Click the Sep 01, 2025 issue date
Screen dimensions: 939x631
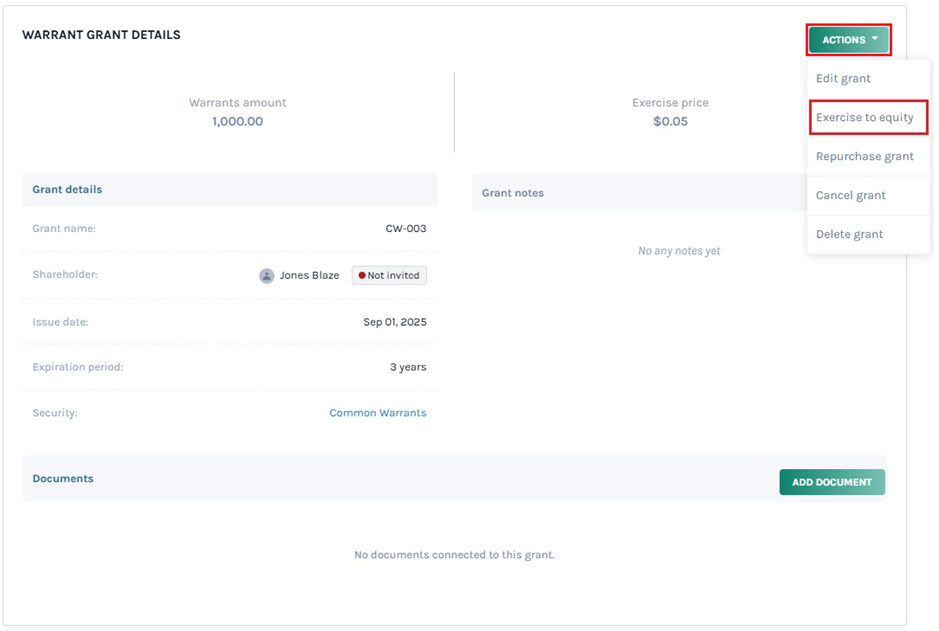pos(395,323)
